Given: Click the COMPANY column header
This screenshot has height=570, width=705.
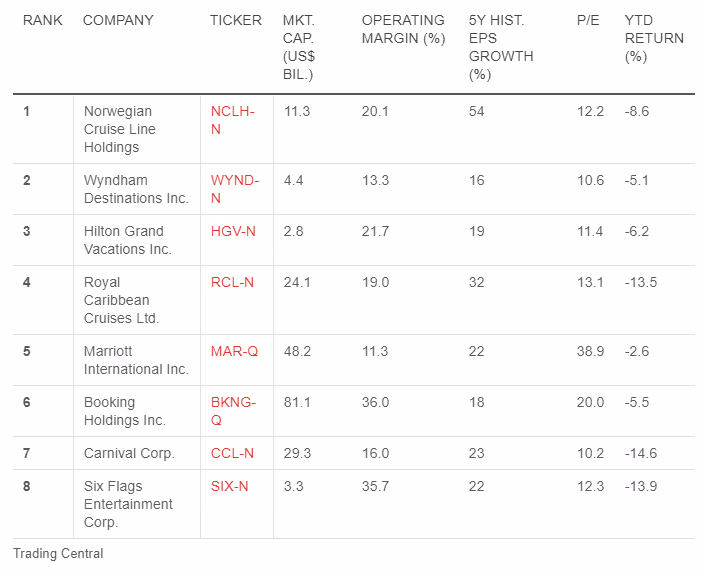Looking at the screenshot, I should coord(118,20).
